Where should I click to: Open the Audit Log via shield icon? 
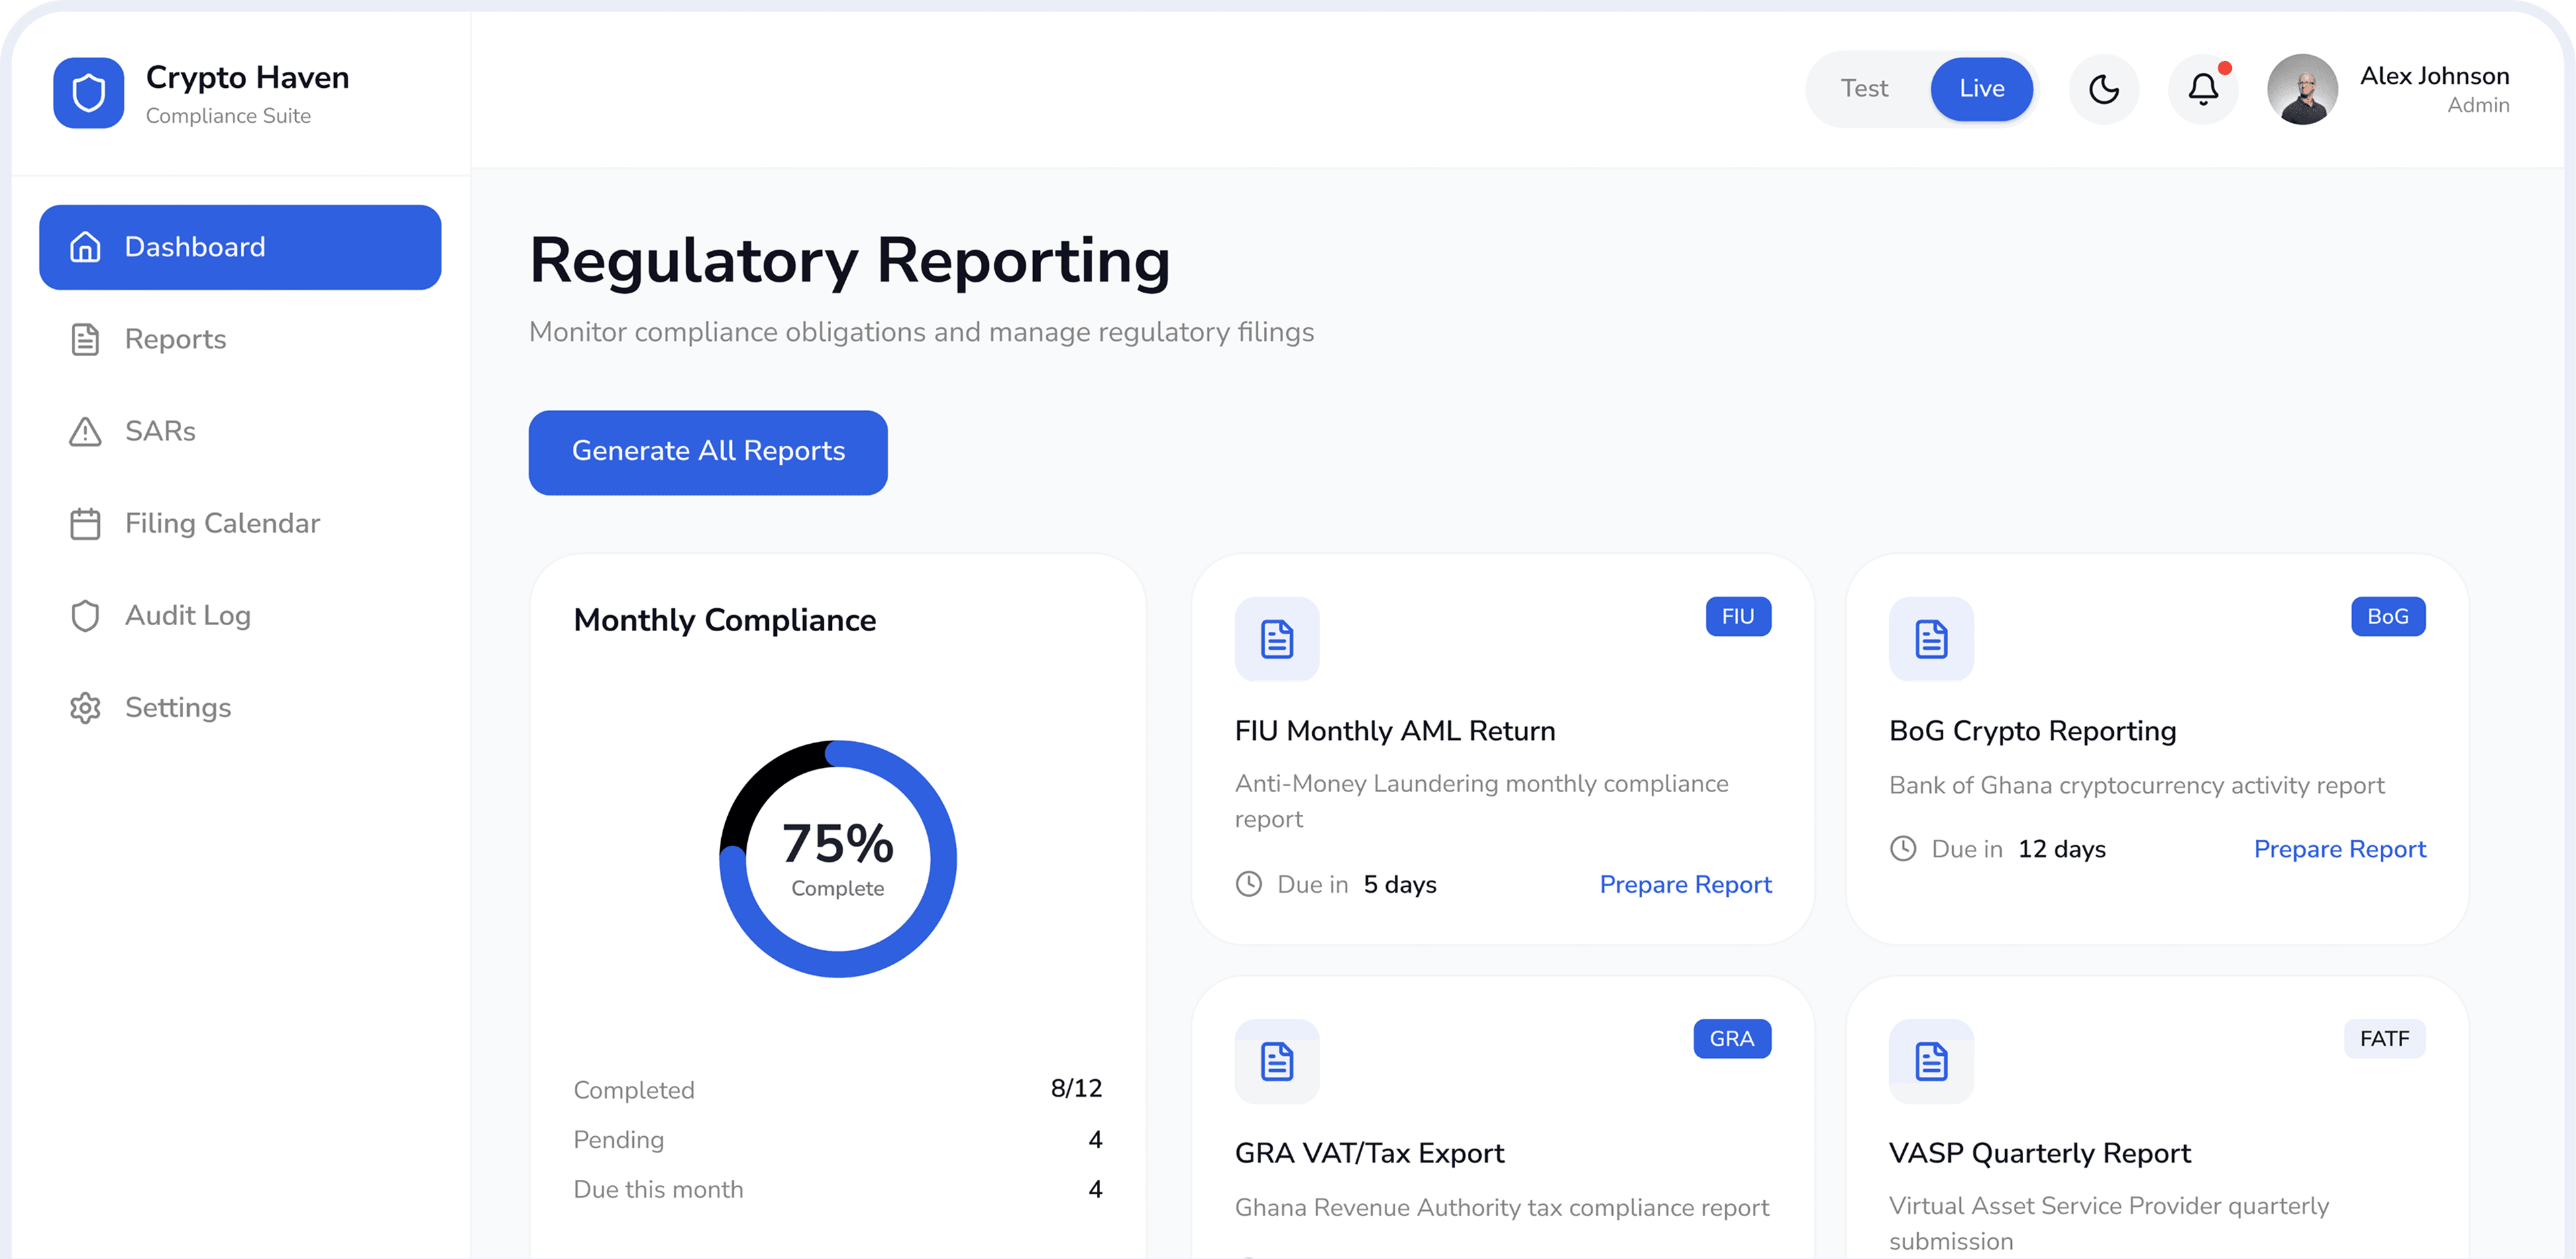85,615
